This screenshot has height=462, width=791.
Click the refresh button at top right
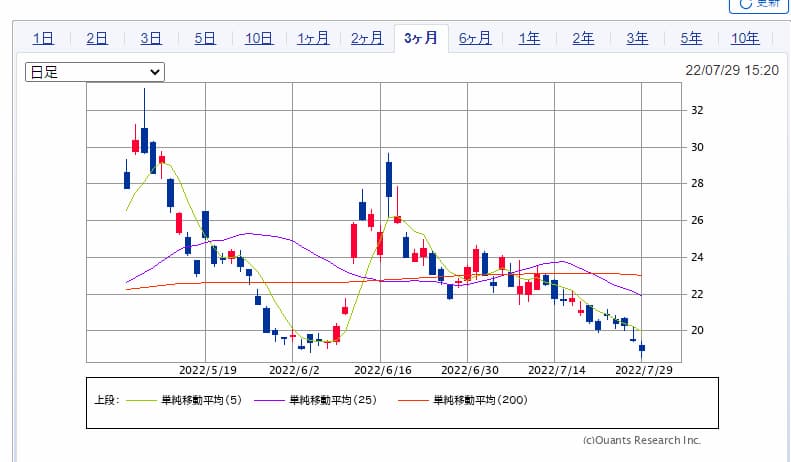[759, 5]
